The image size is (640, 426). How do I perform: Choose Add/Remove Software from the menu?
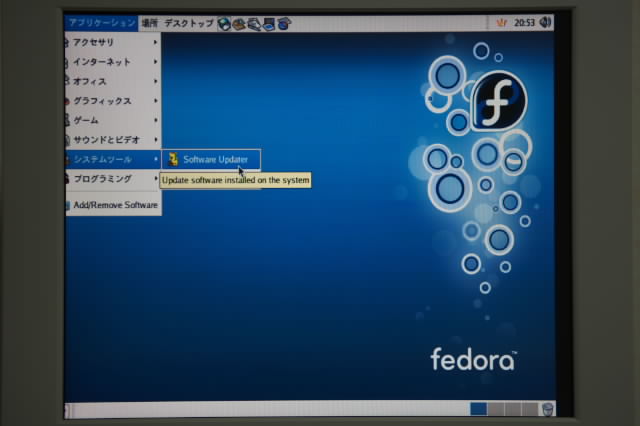[x=112, y=205]
